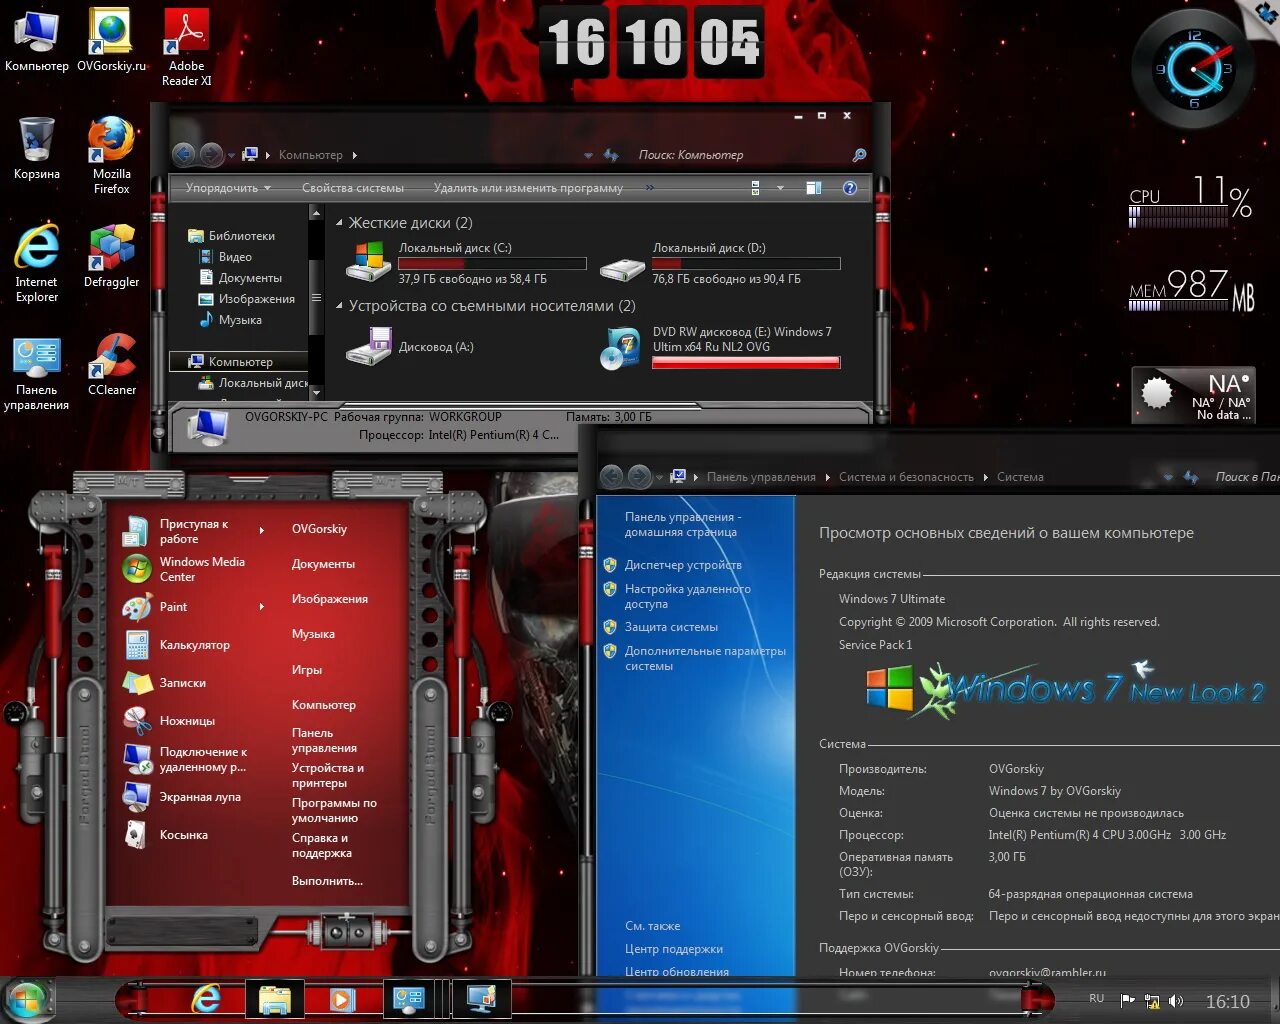This screenshot has height=1024, width=1280.
Task: Open the view options dropdown arrow
Action: [x=781, y=188]
